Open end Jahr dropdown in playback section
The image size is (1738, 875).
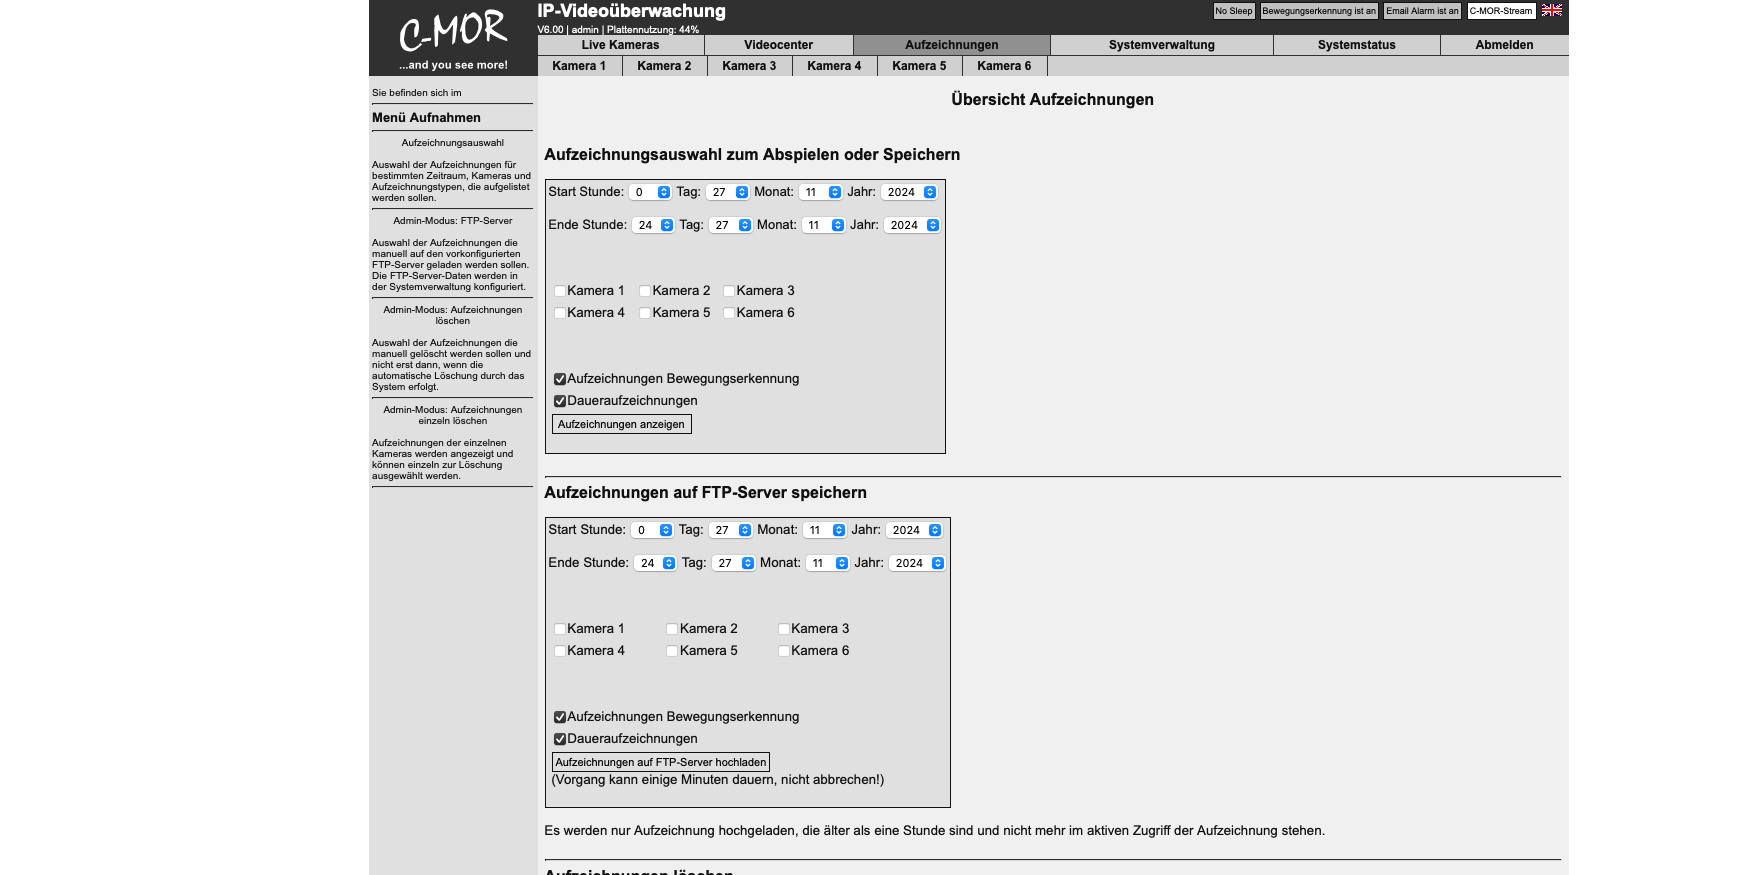[912, 225]
